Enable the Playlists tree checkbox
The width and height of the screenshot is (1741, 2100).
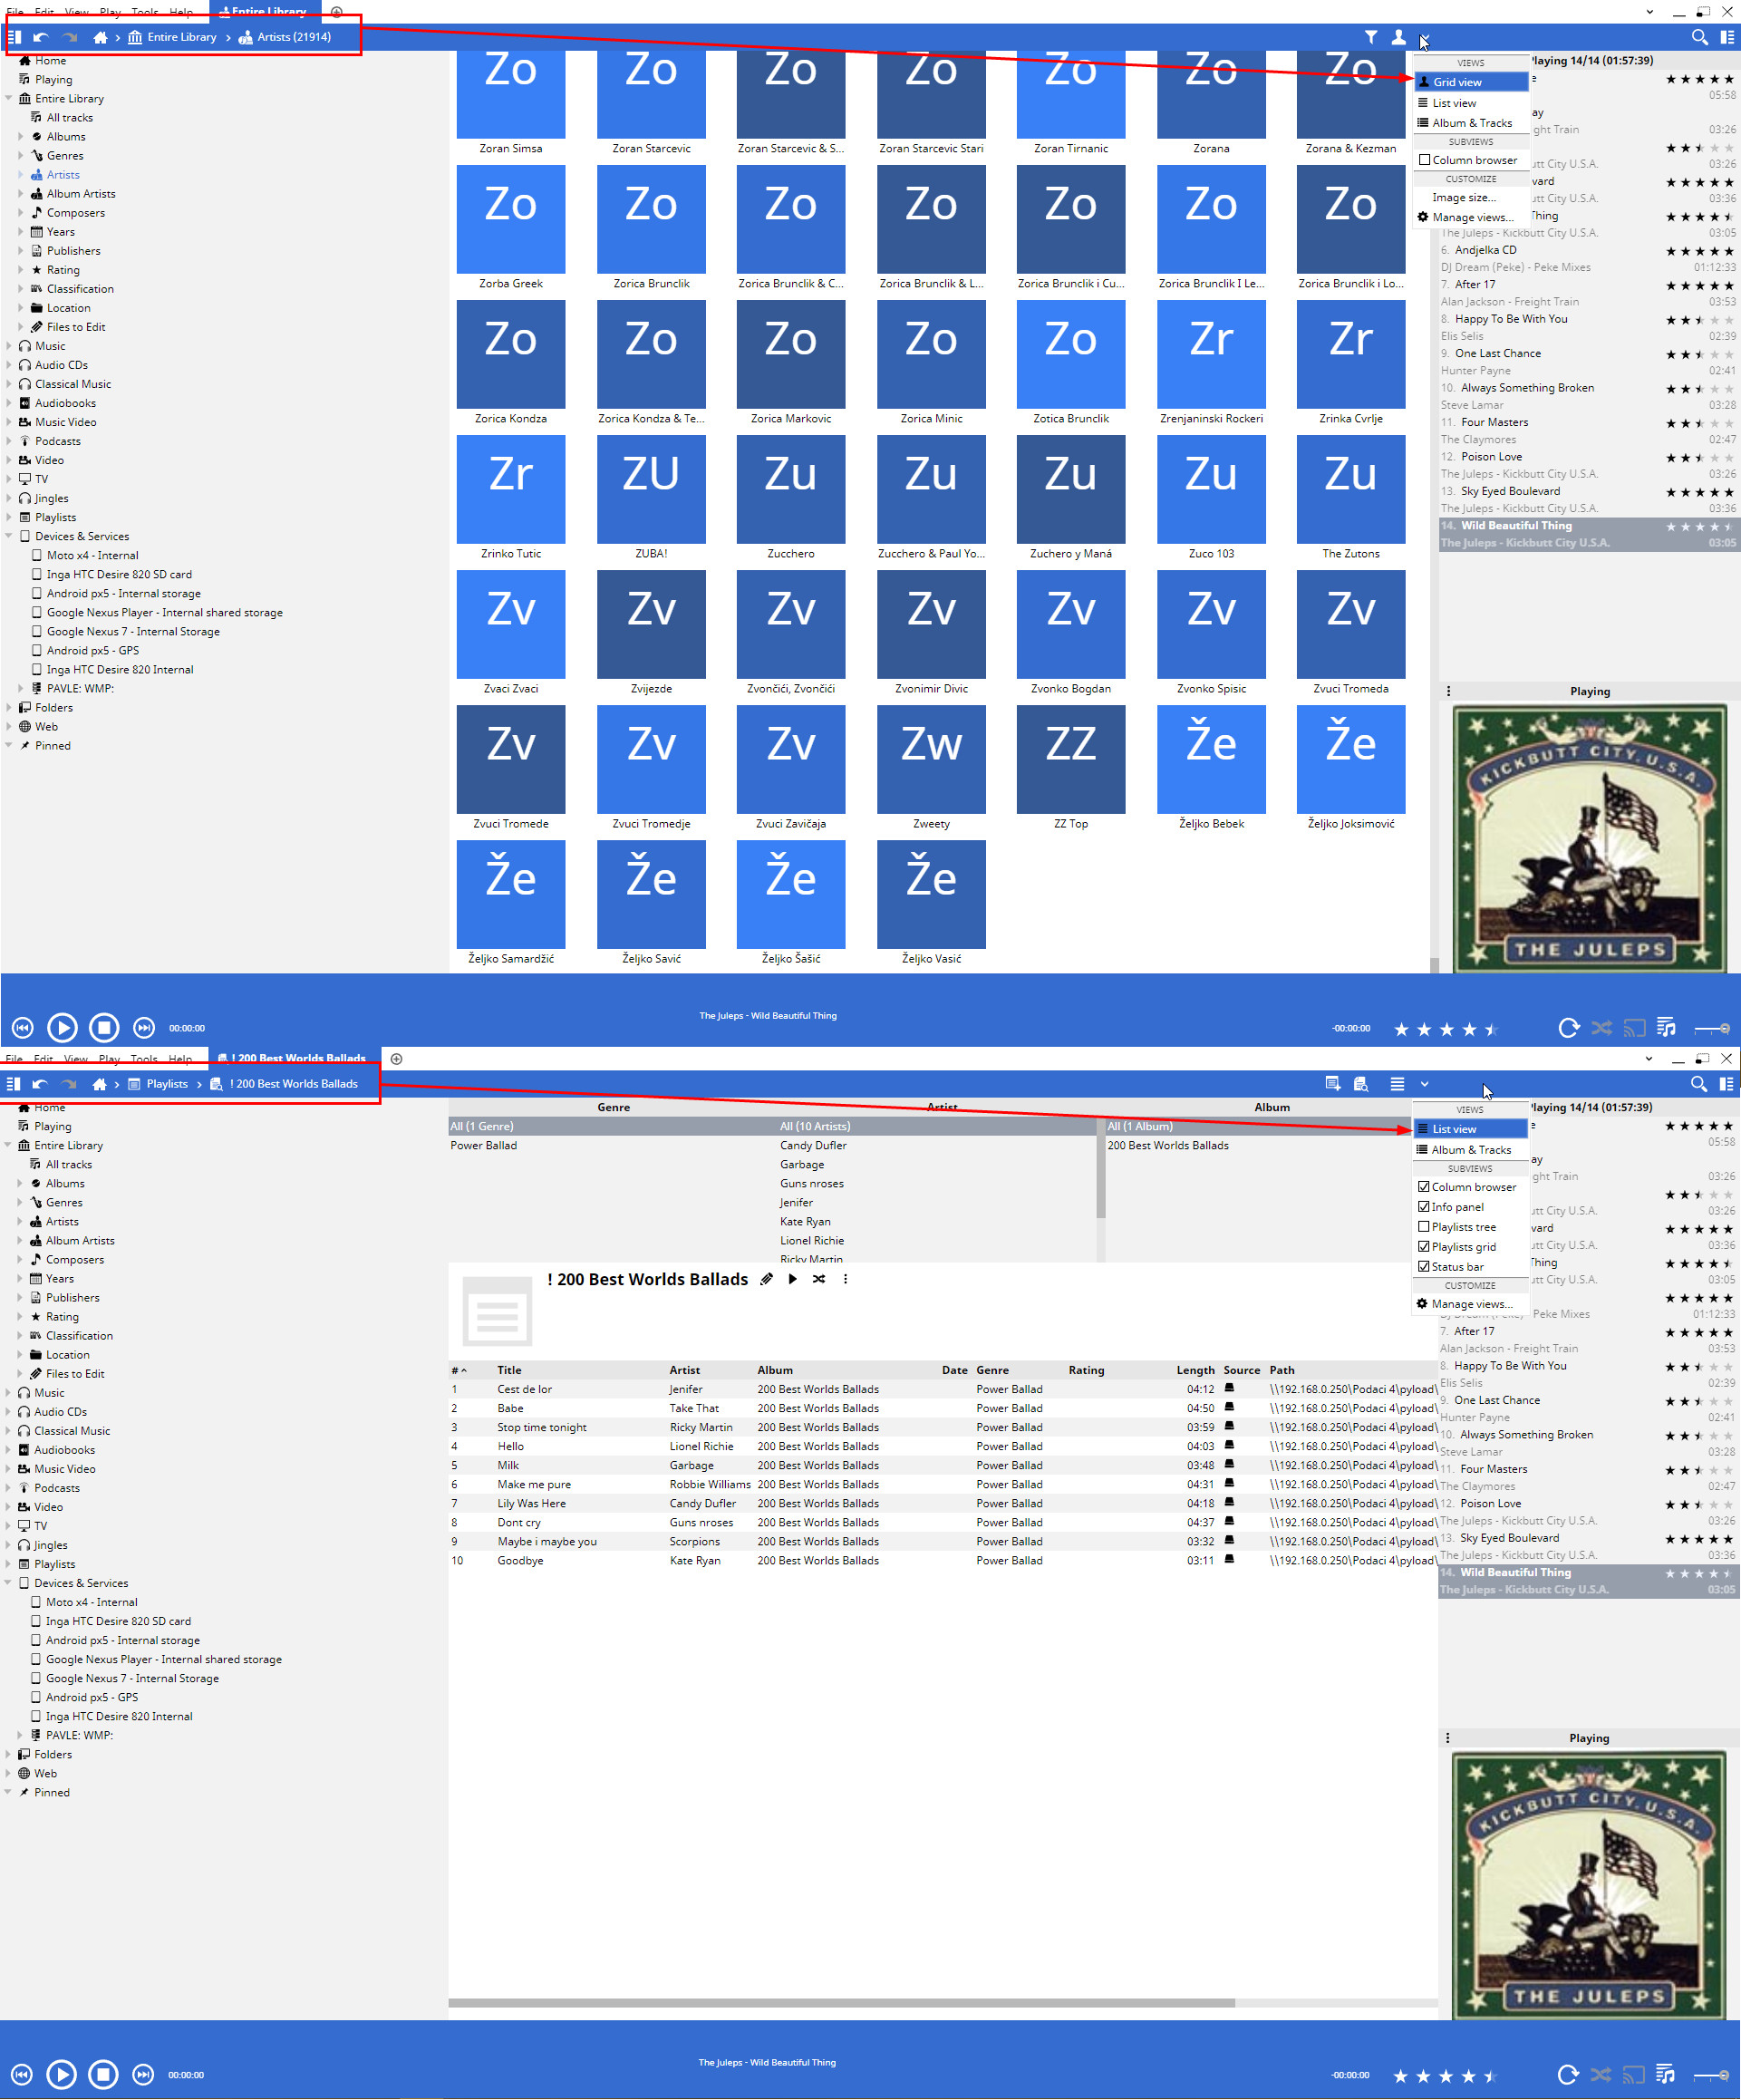[x=1424, y=1227]
